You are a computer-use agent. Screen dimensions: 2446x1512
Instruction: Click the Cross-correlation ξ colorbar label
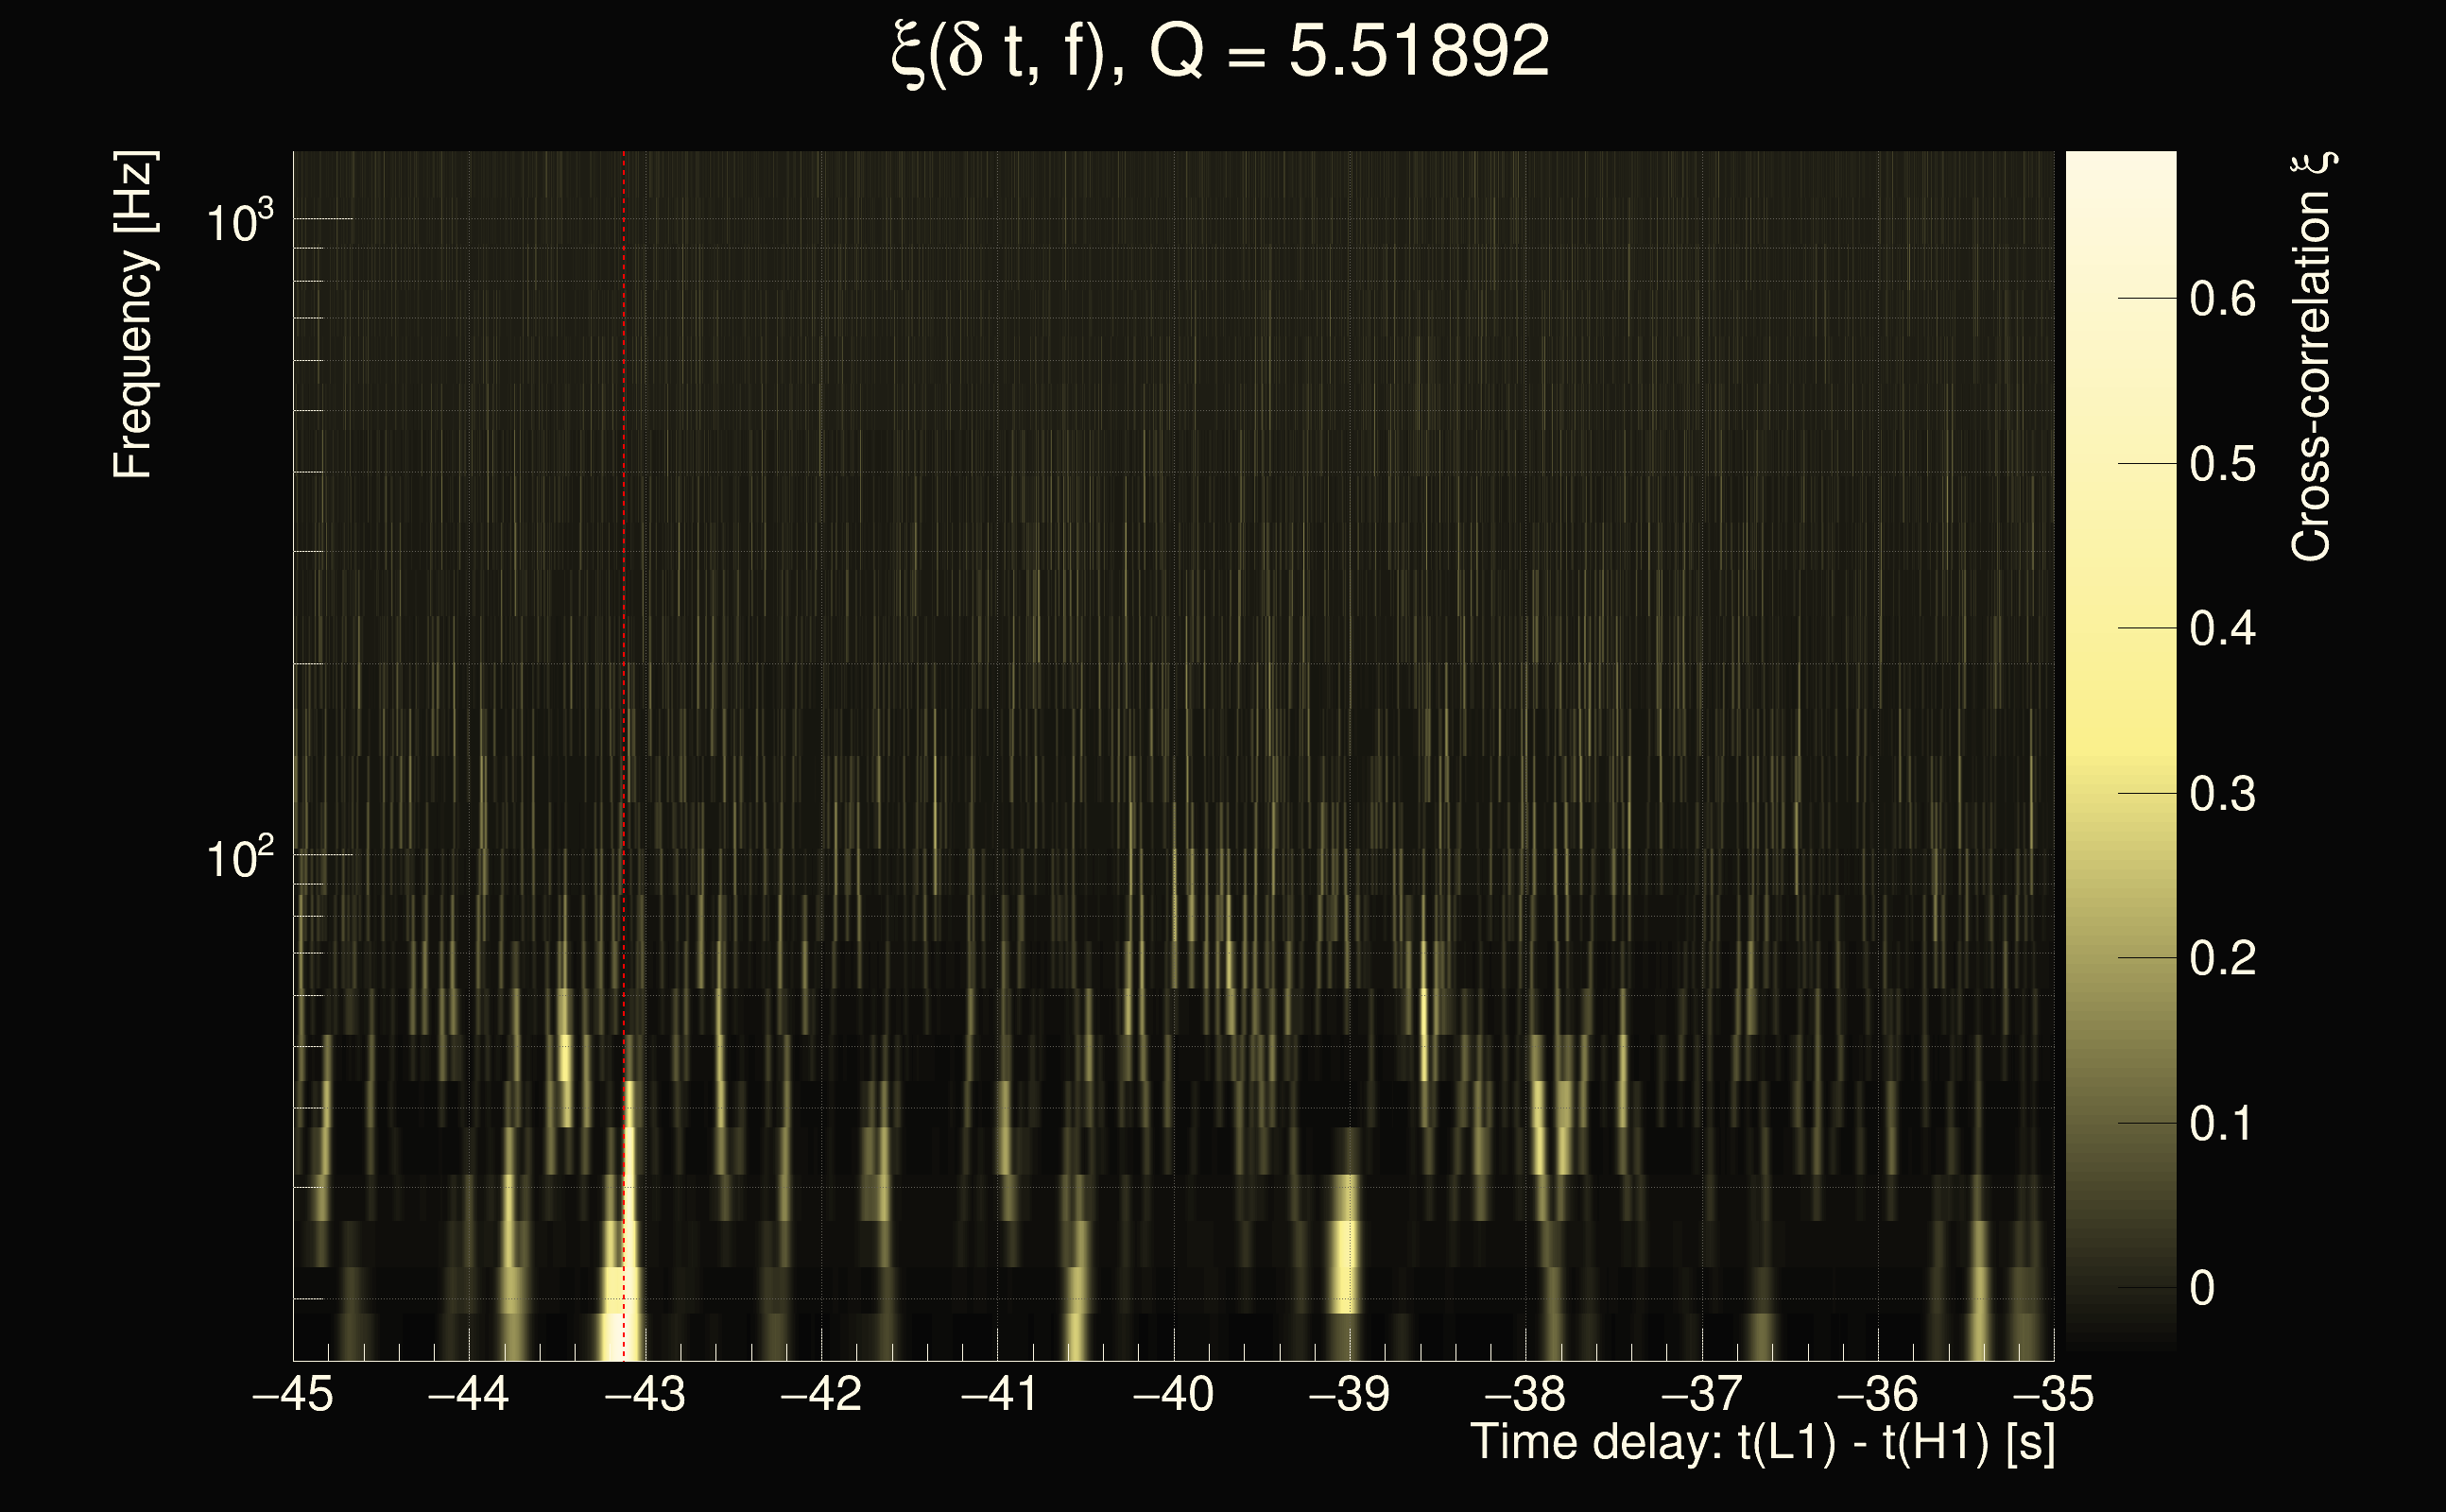2311,357
